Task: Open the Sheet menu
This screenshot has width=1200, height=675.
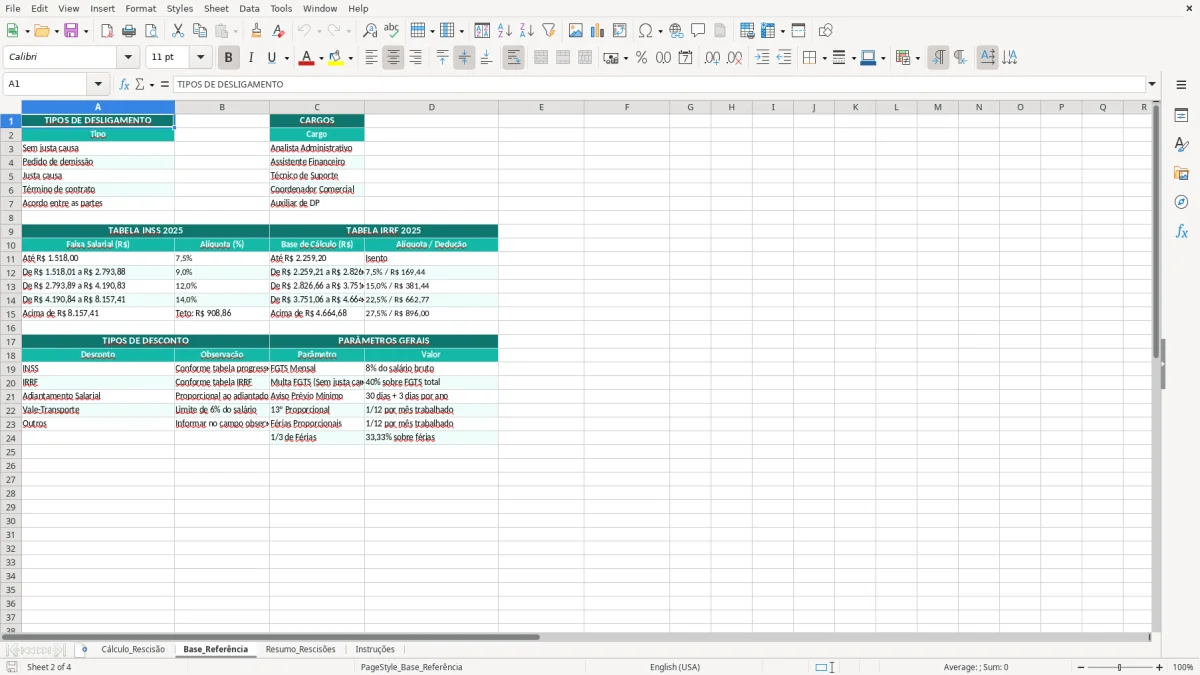Action: click(216, 8)
